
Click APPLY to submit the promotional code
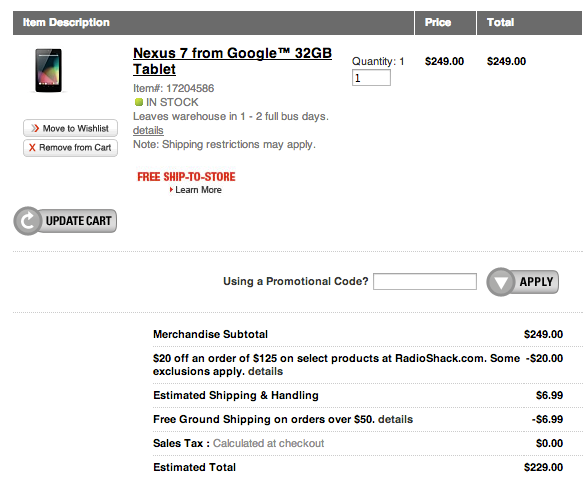click(536, 282)
